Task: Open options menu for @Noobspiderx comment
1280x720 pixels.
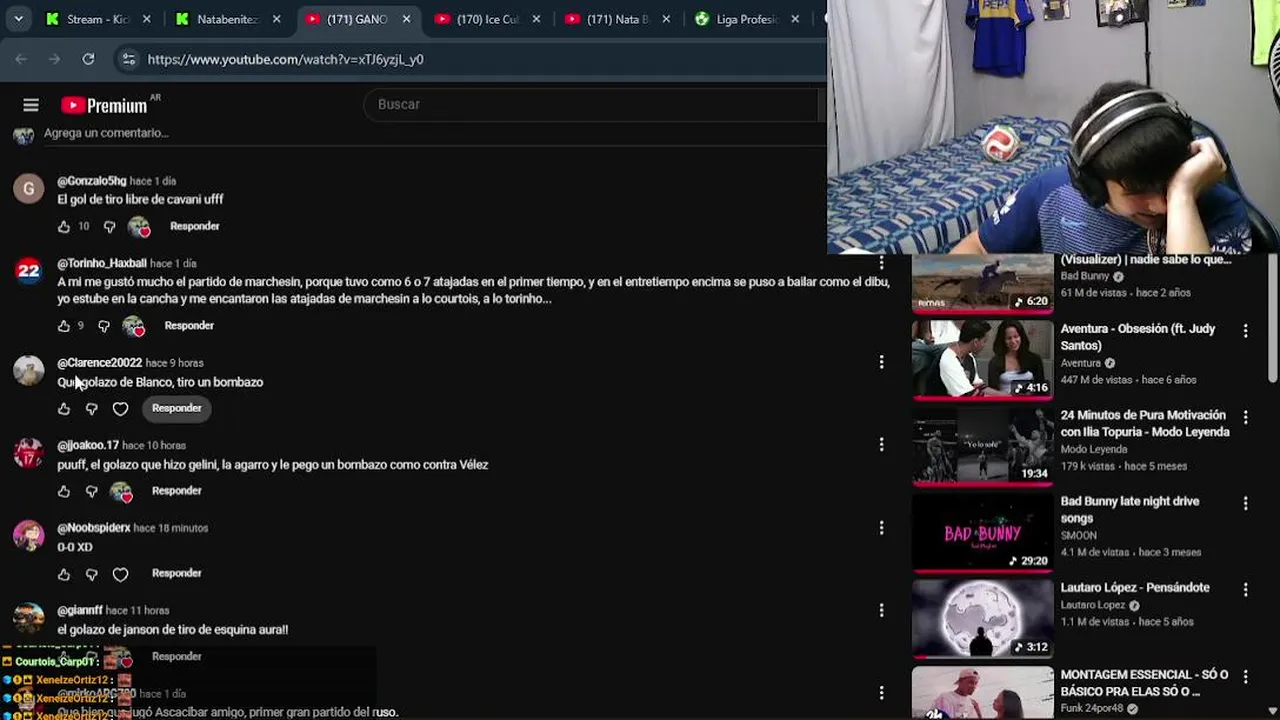Action: [881, 527]
